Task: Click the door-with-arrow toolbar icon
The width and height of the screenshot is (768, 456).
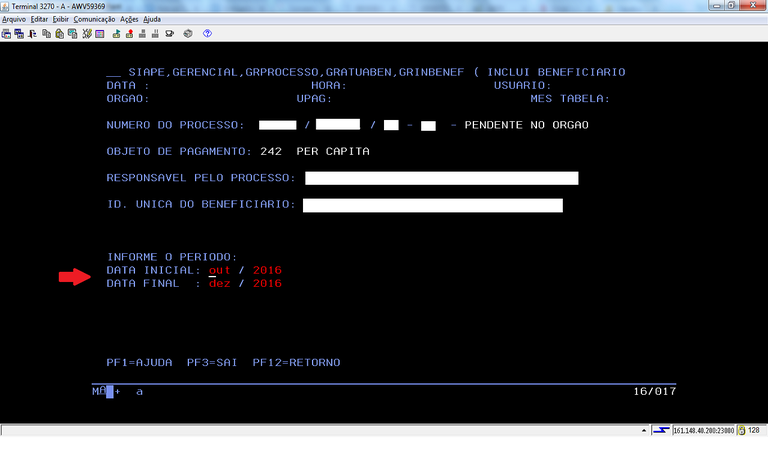Action: coord(32,34)
